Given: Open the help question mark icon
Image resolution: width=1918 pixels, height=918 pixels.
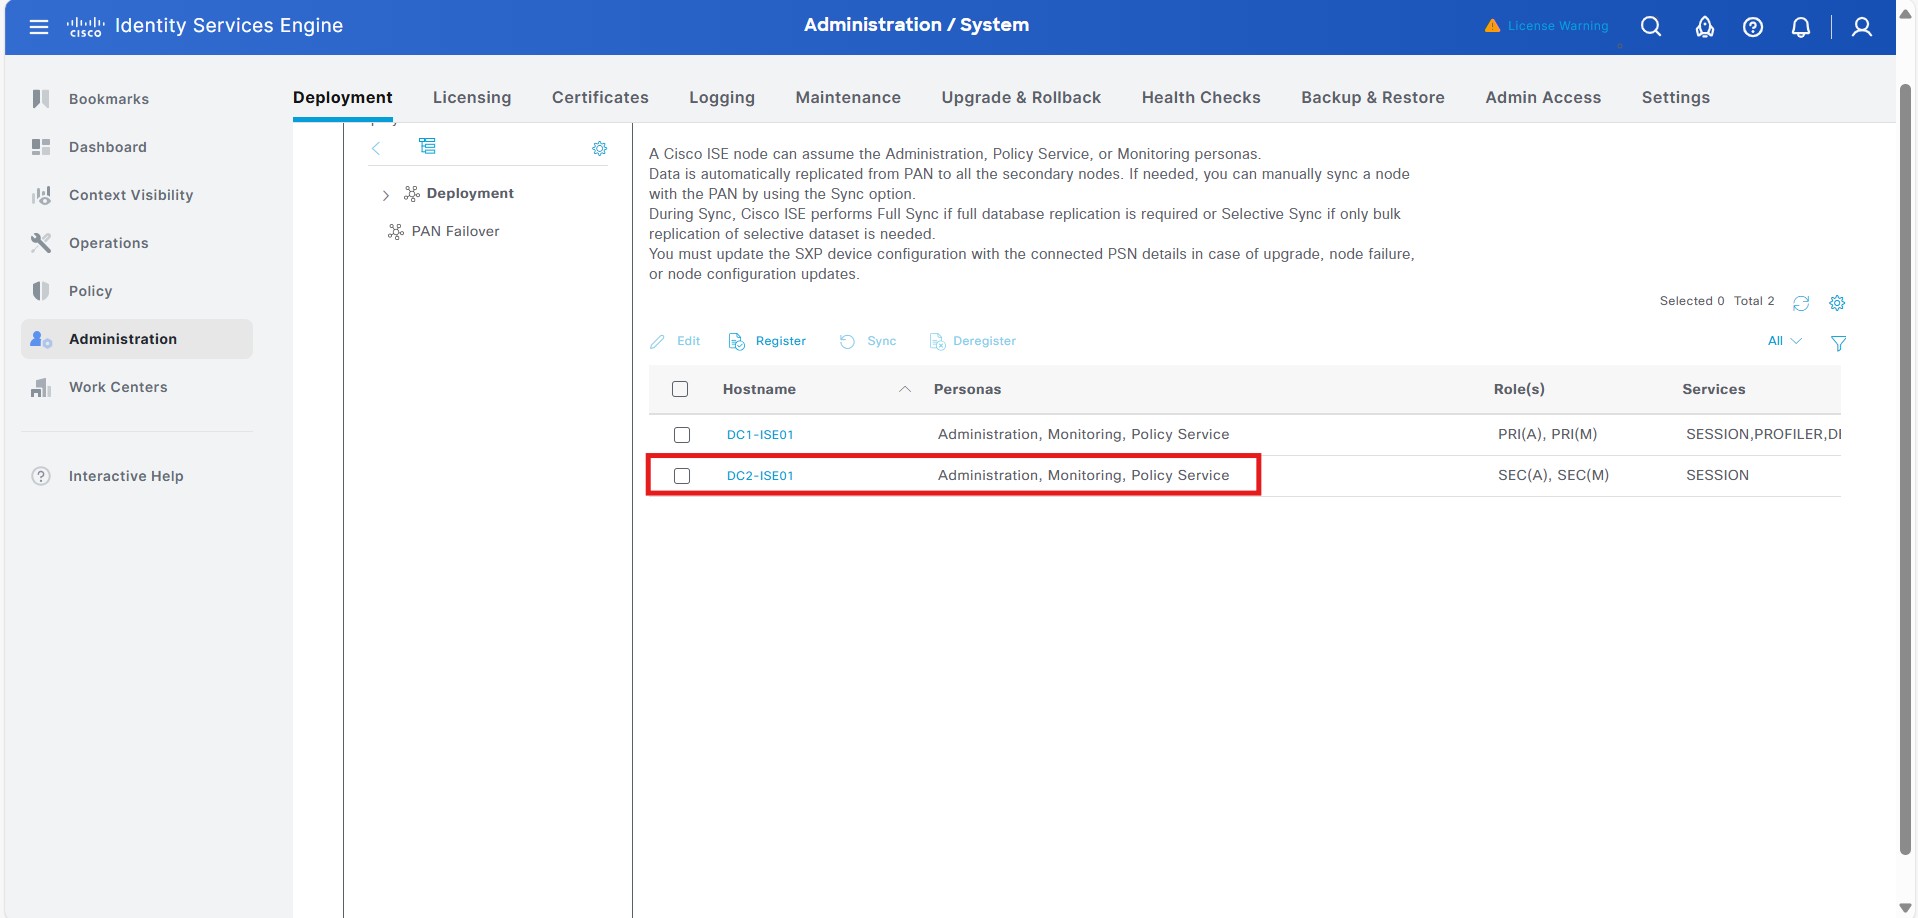Looking at the screenshot, I should (1753, 27).
